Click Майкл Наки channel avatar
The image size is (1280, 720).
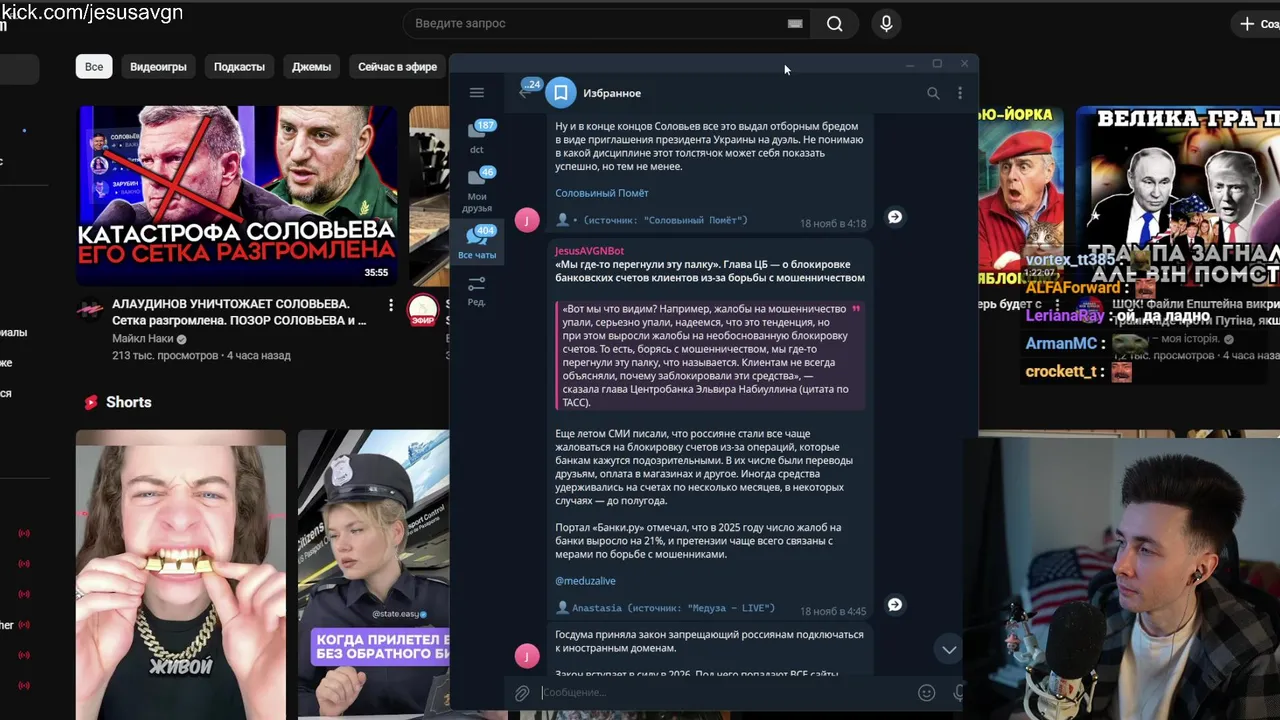click(x=91, y=310)
